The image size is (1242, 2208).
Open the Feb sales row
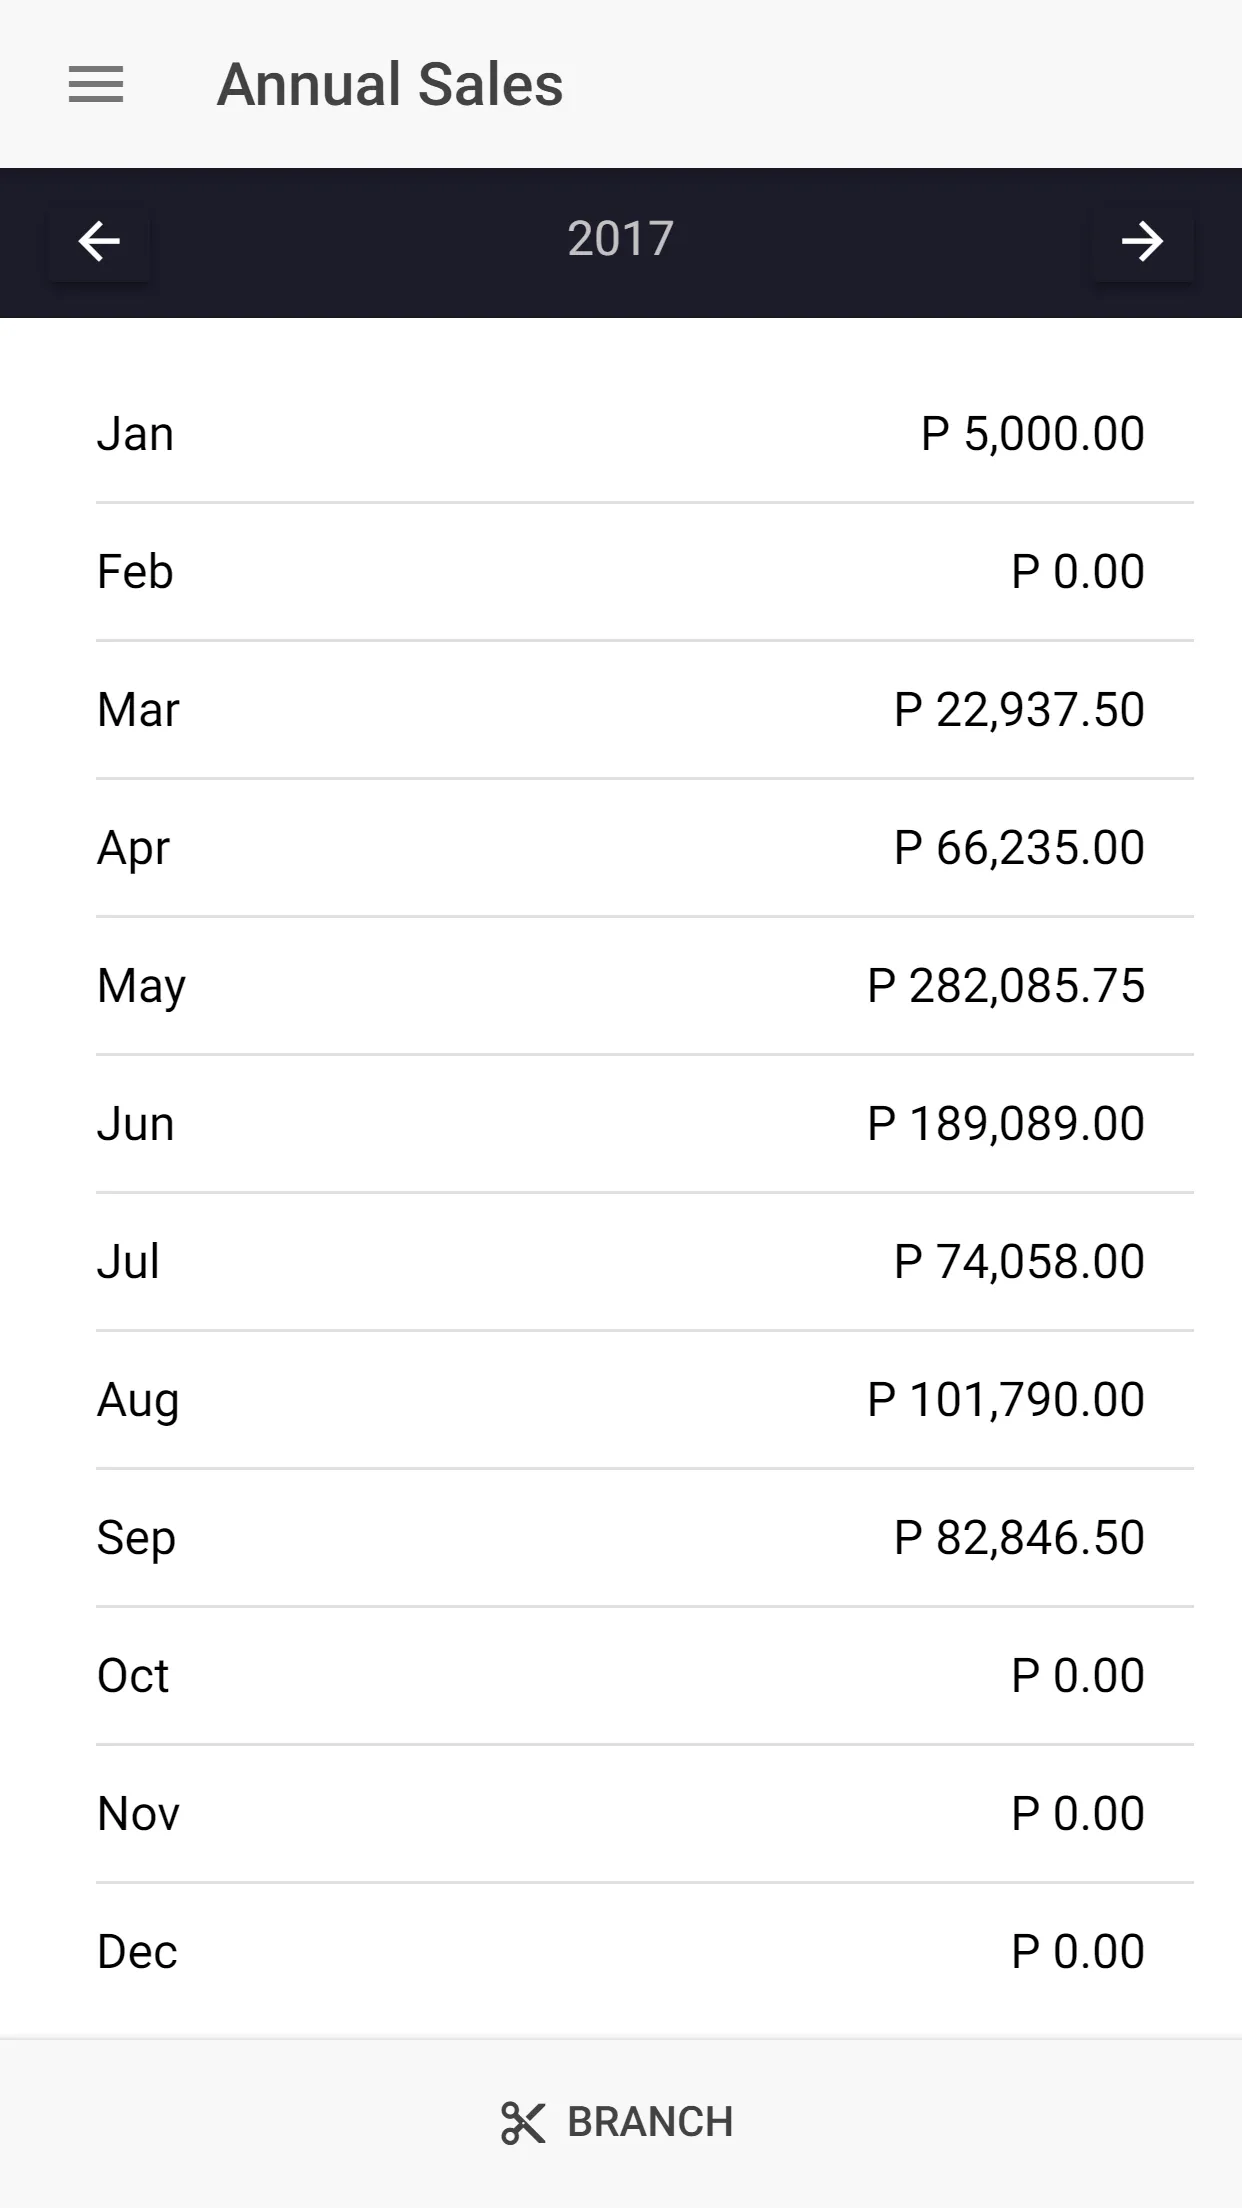coord(621,572)
